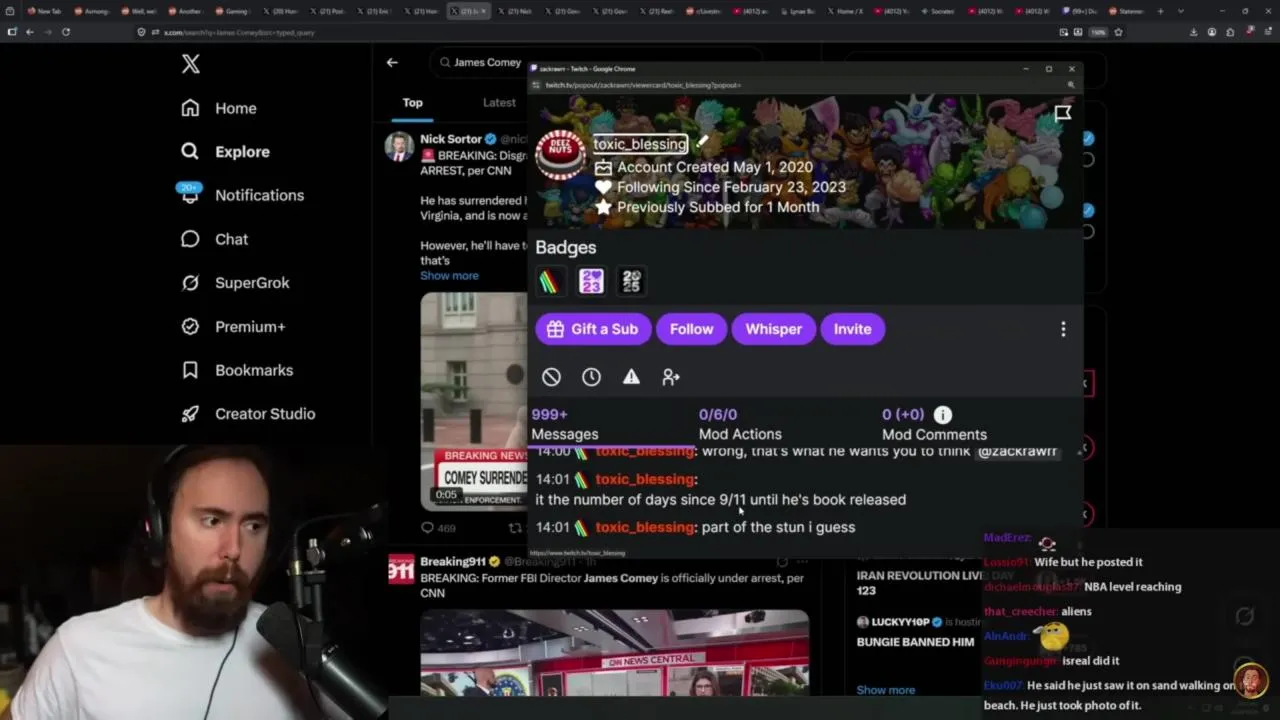Viewport: 1280px width, 720px height.
Task: Open Breaking911 profile name link
Action: [452, 561]
